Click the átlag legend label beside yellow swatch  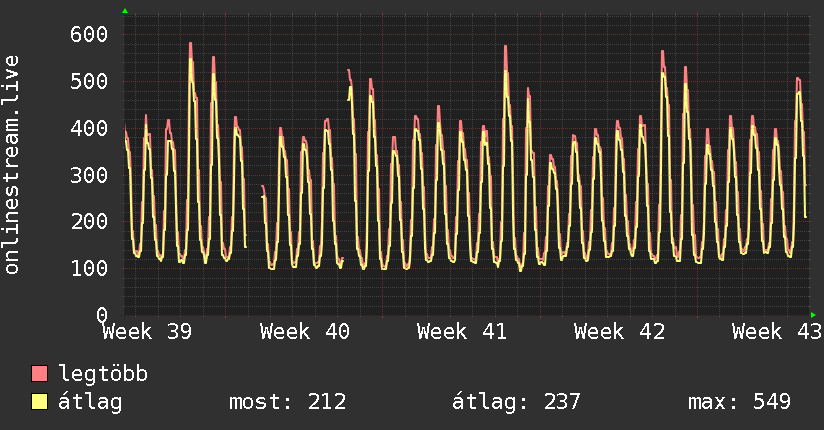point(90,402)
